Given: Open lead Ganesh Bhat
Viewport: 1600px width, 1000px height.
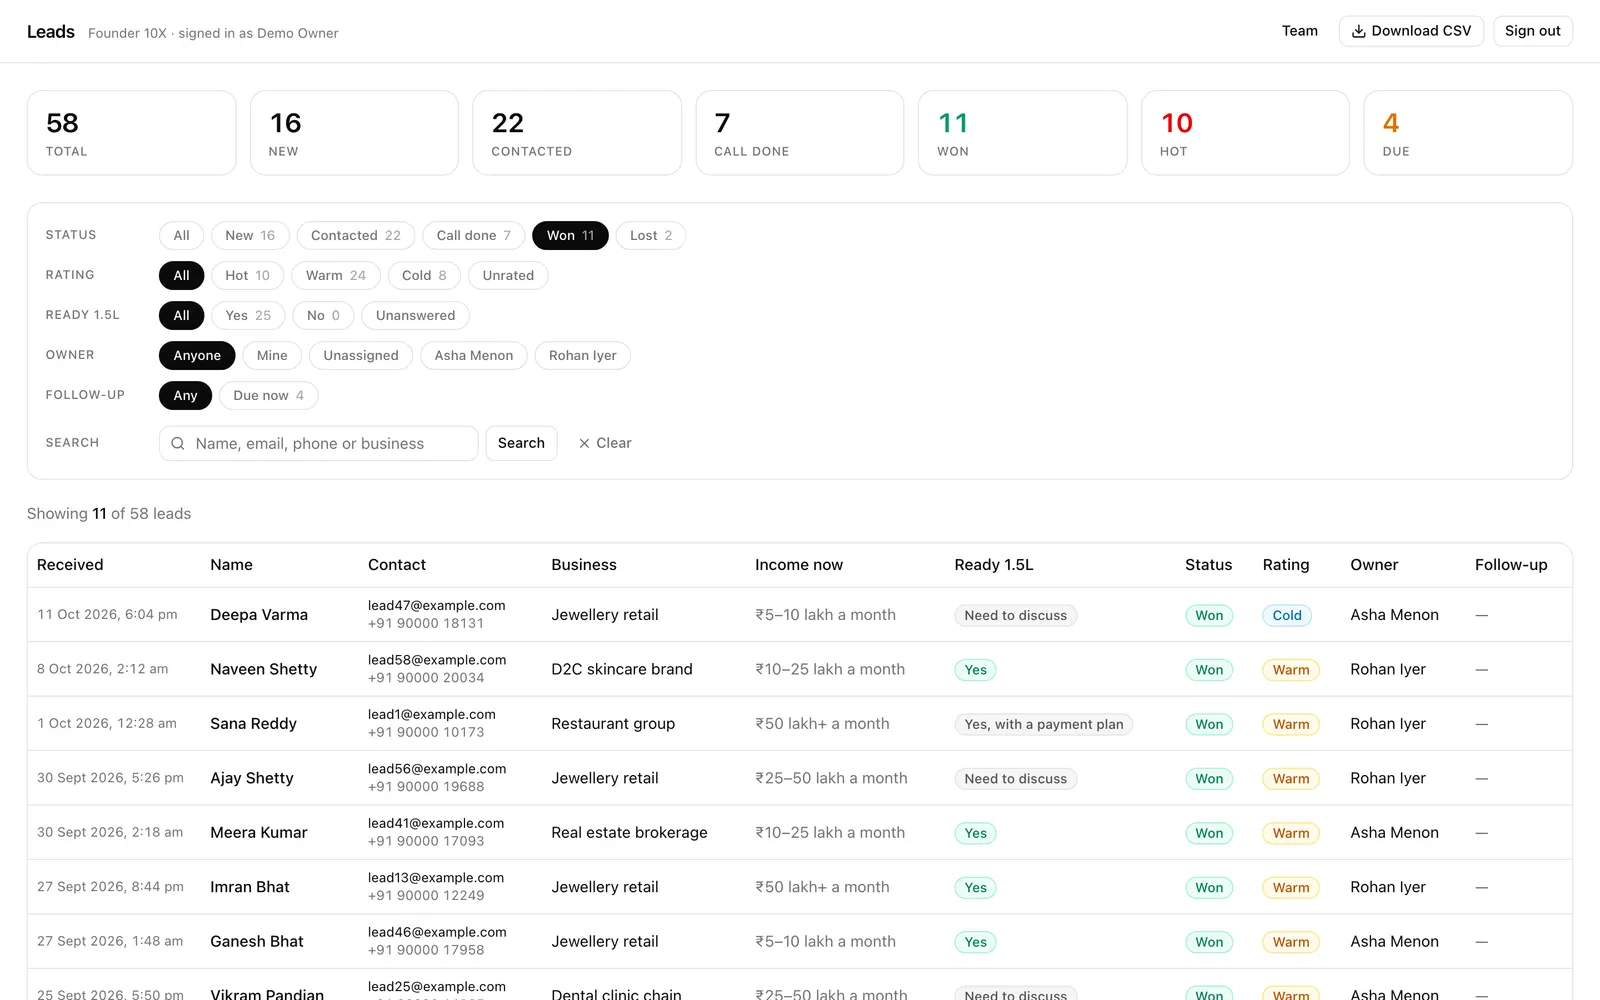Looking at the screenshot, I should [x=257, y=941].
